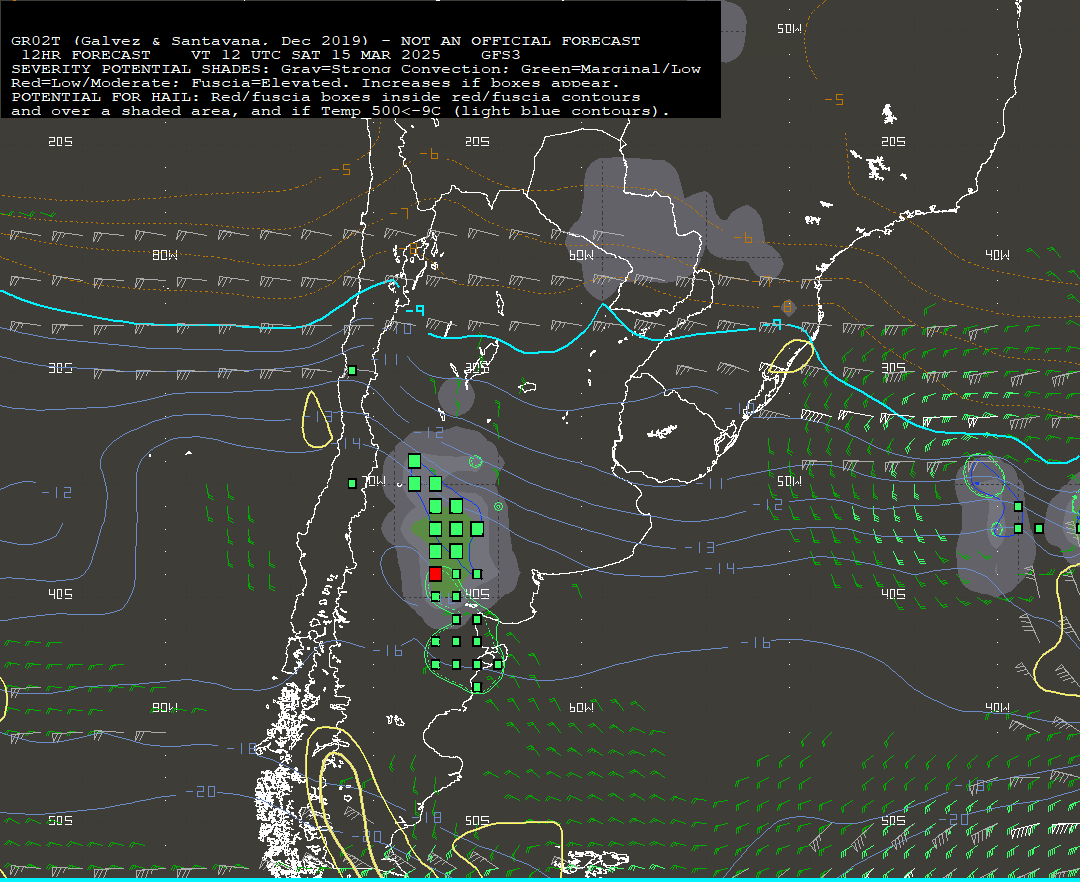Click the "-16" label east over the Atlantic

[756, 643]
